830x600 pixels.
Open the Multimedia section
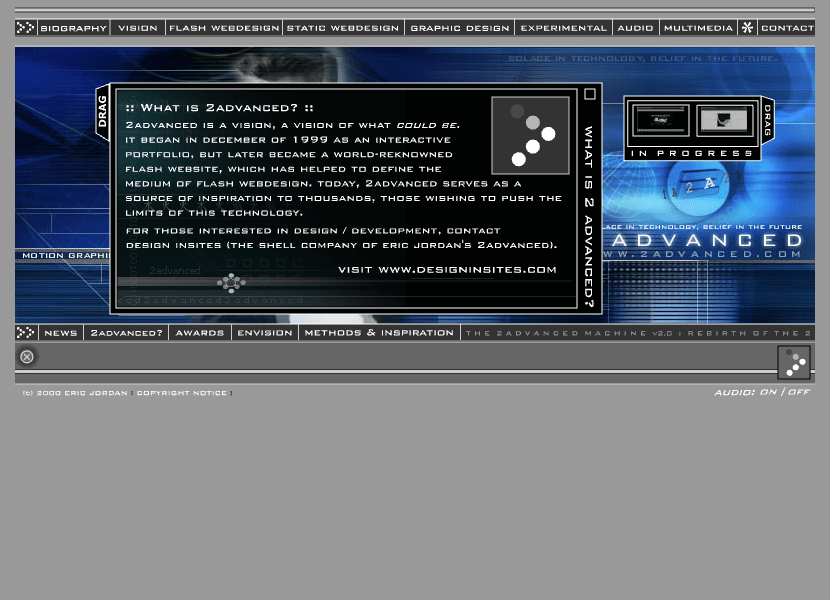click(x=698, y=28)
